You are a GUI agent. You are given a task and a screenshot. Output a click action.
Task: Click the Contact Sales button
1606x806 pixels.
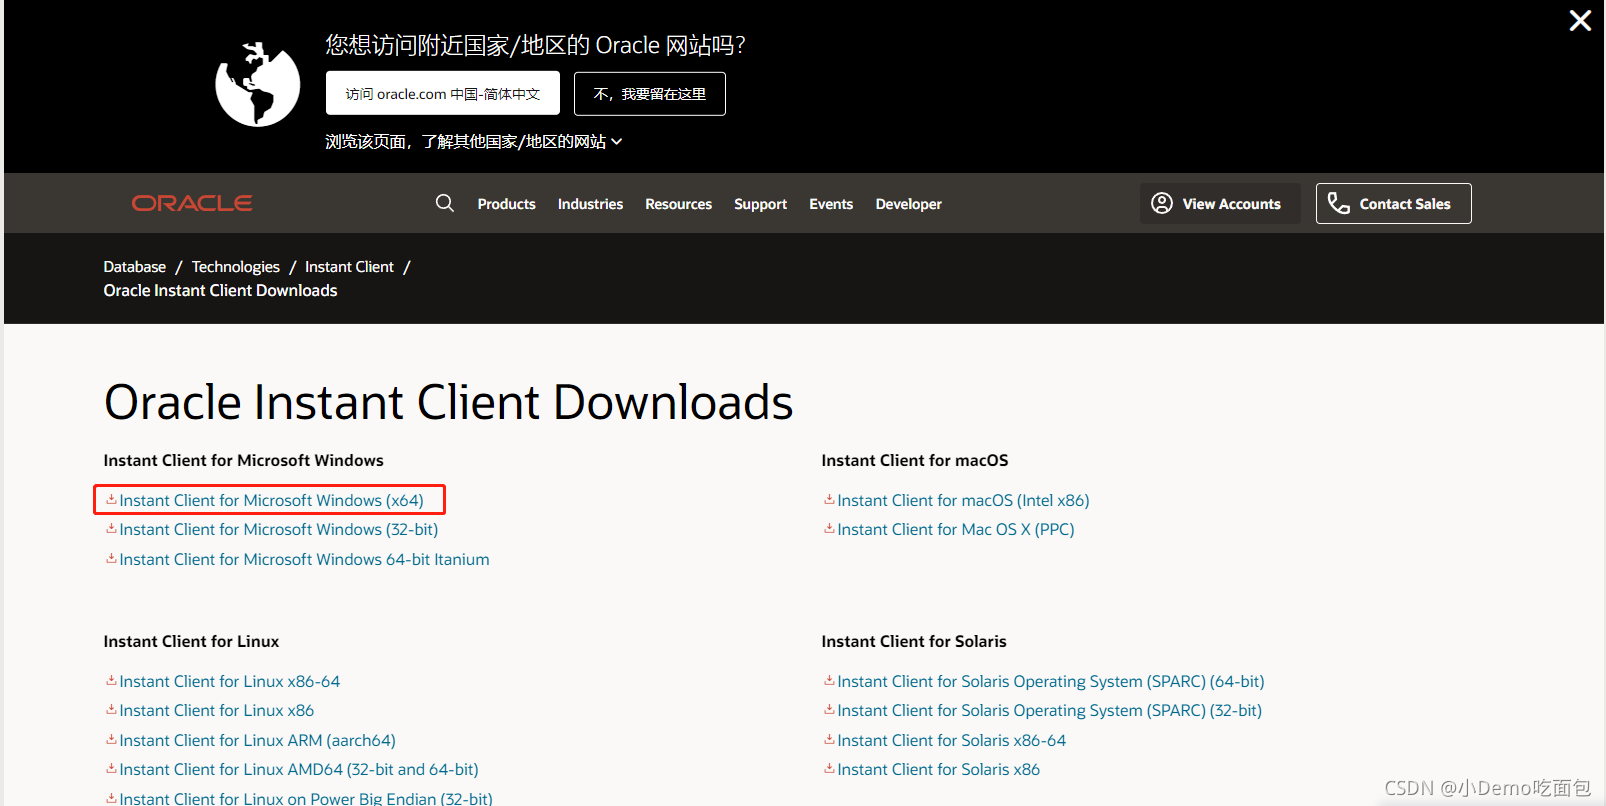[x=1394, y=203]
